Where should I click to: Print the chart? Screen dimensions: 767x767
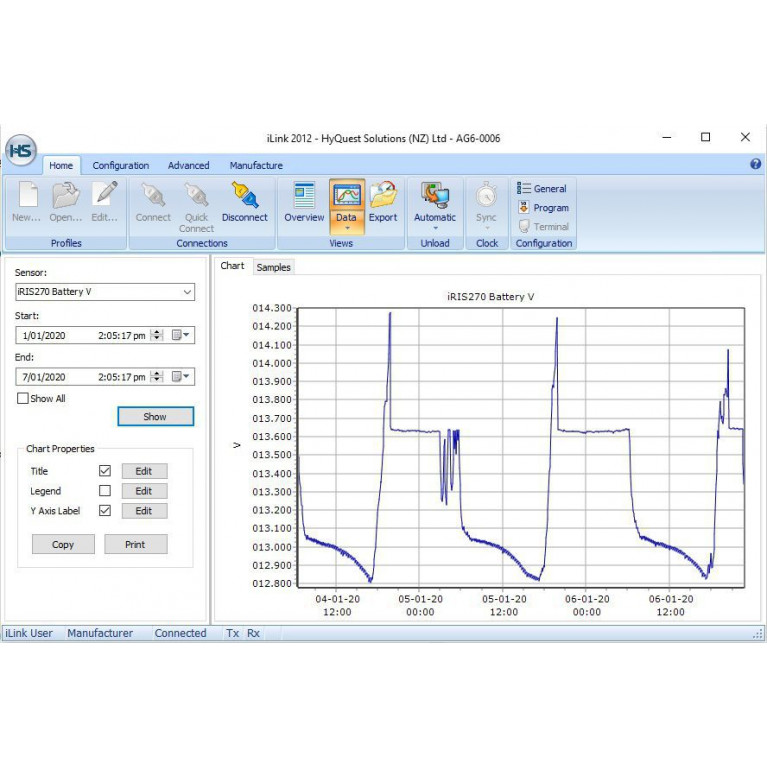coord(135,544)
